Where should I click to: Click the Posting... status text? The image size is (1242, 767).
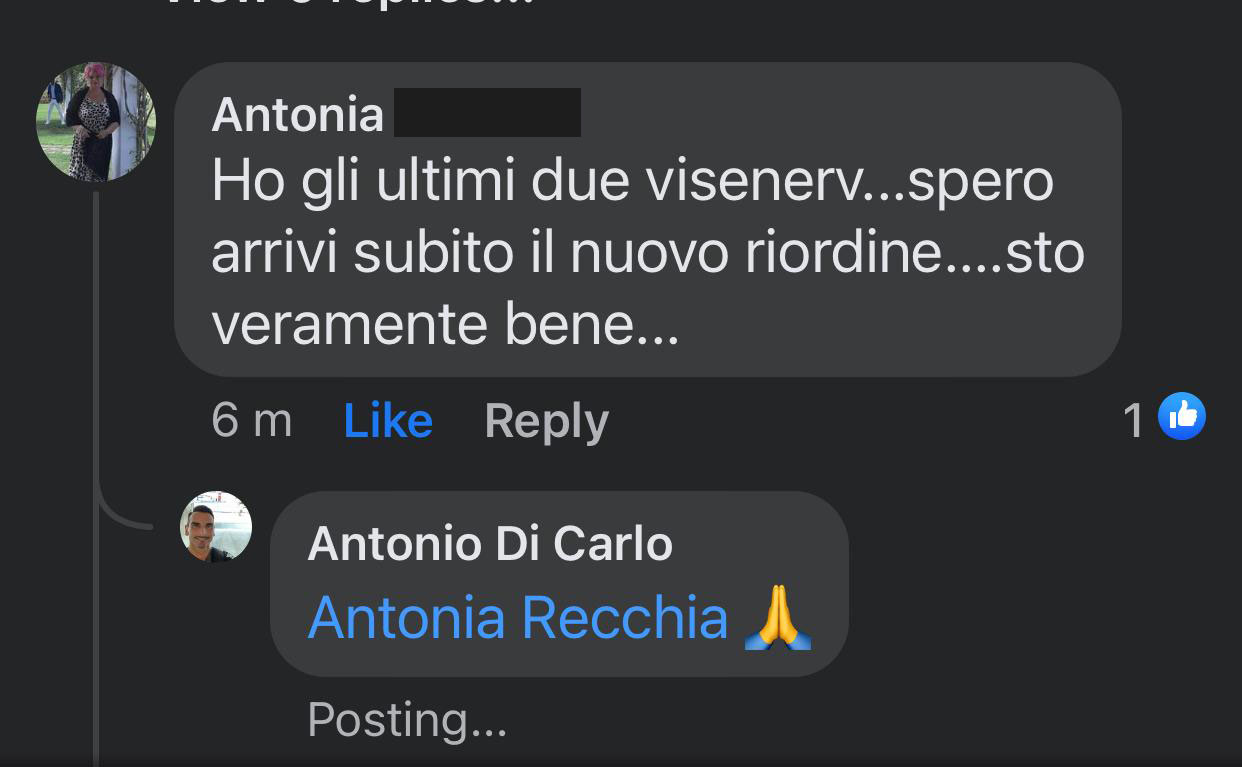point(407,719)
